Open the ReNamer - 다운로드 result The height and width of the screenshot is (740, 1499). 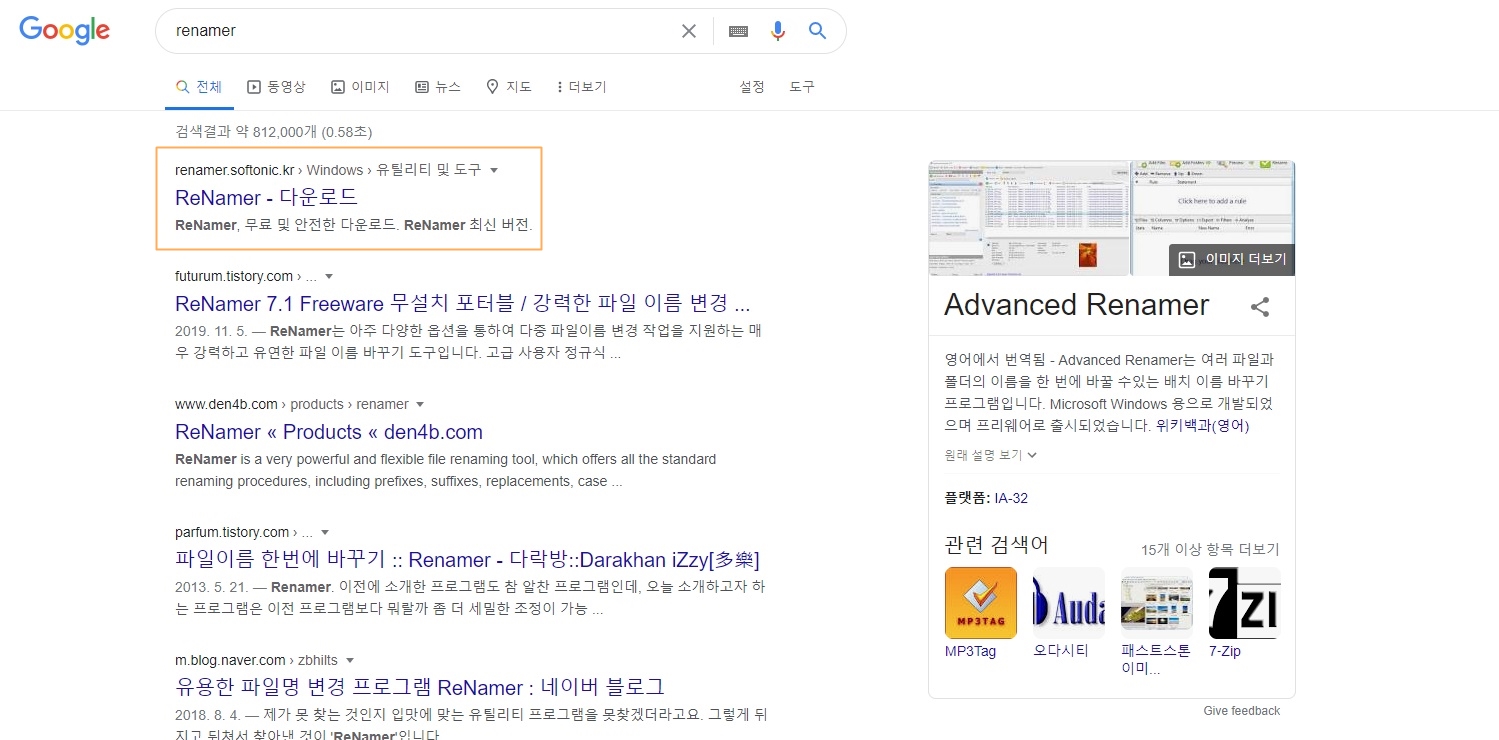coord(266,197)
